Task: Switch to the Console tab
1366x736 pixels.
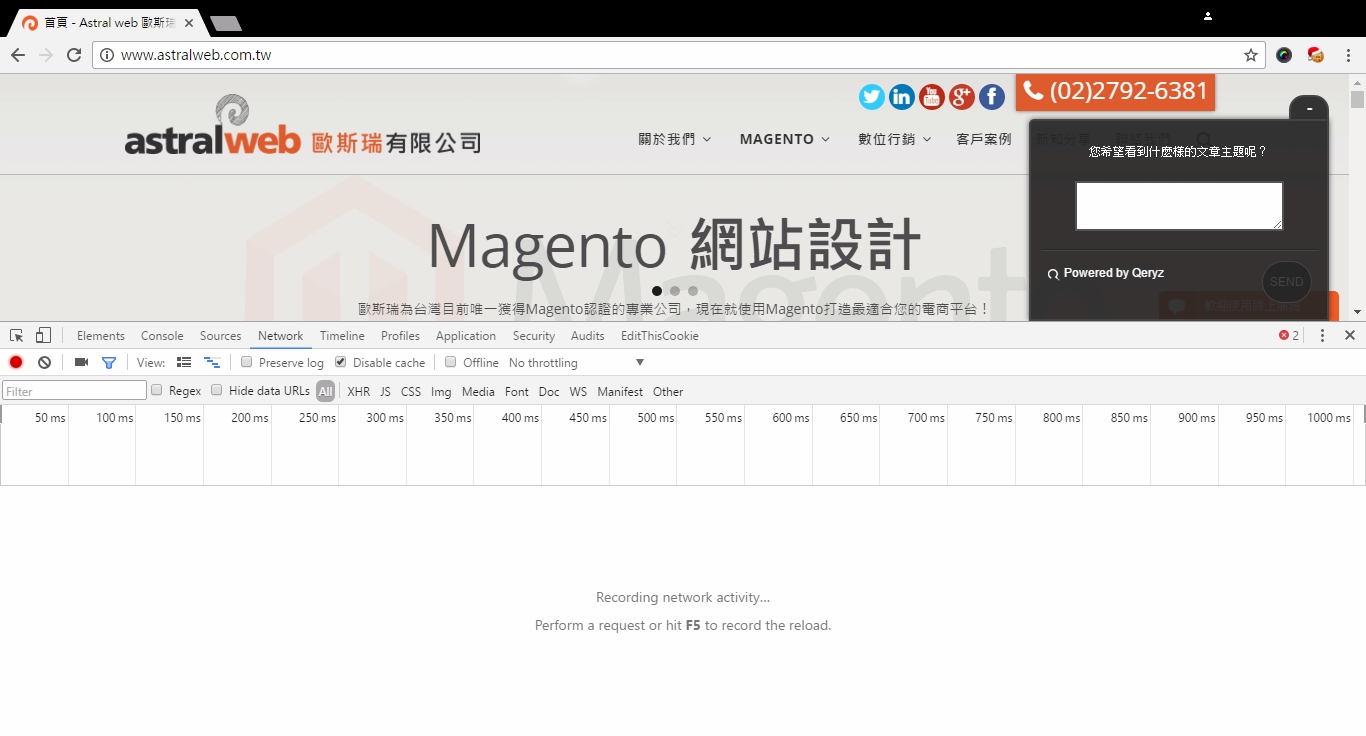Action: click(162, 336)
